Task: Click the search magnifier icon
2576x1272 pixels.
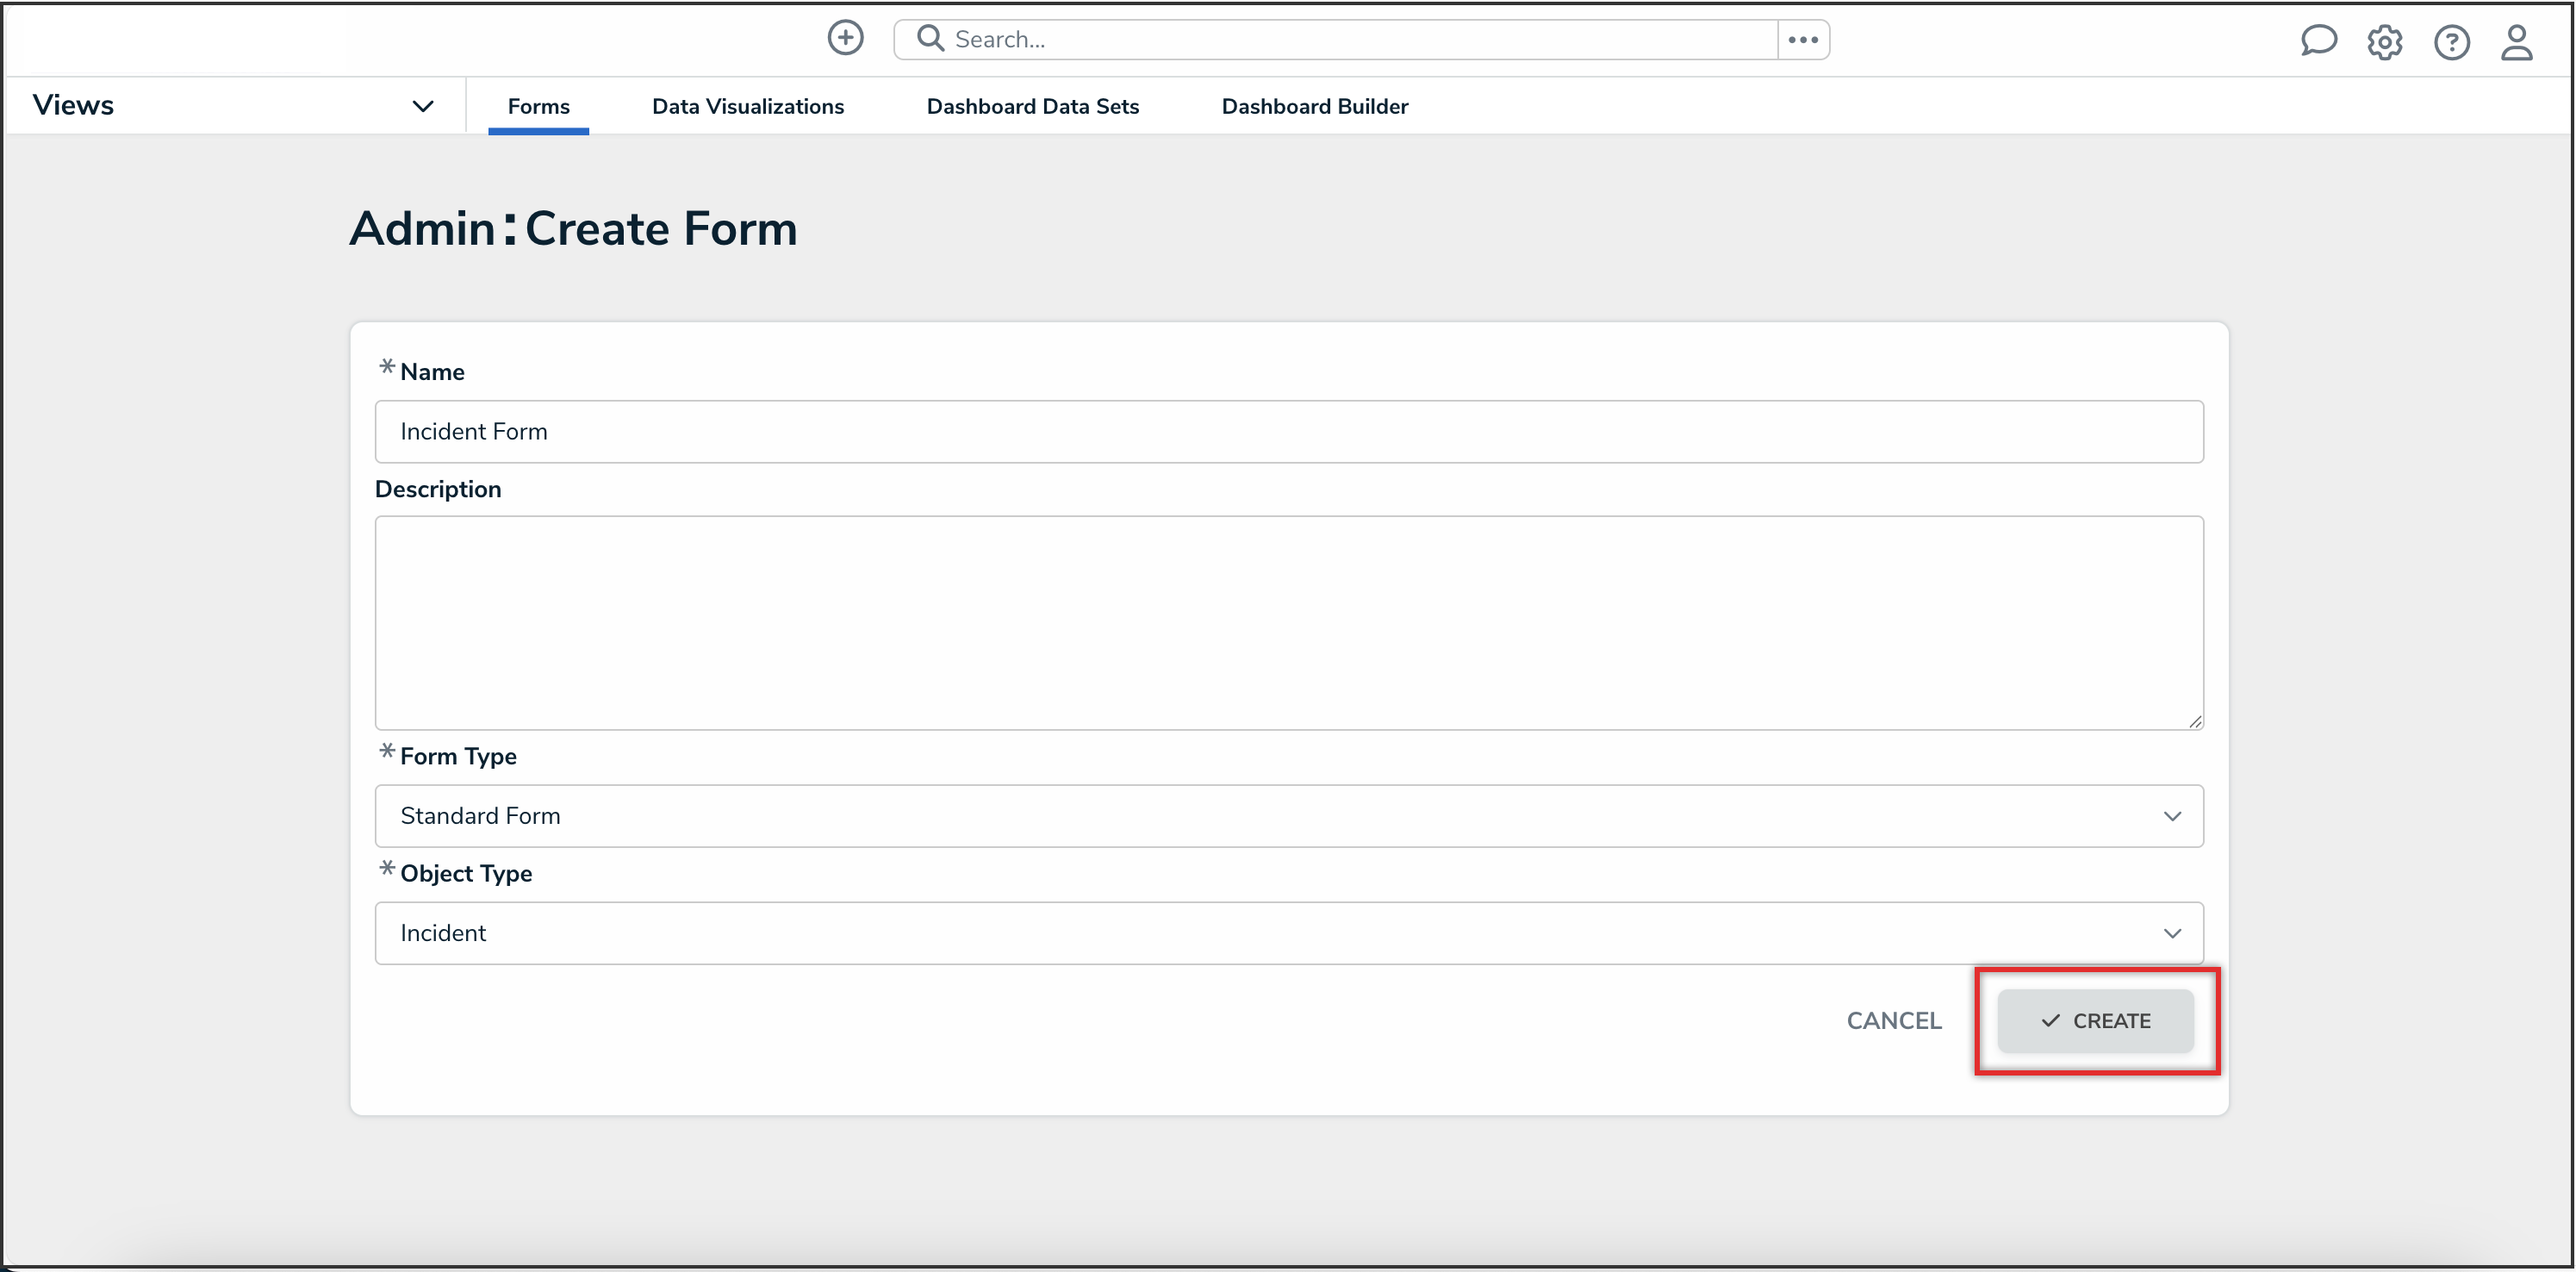Action: click(930, 38)
